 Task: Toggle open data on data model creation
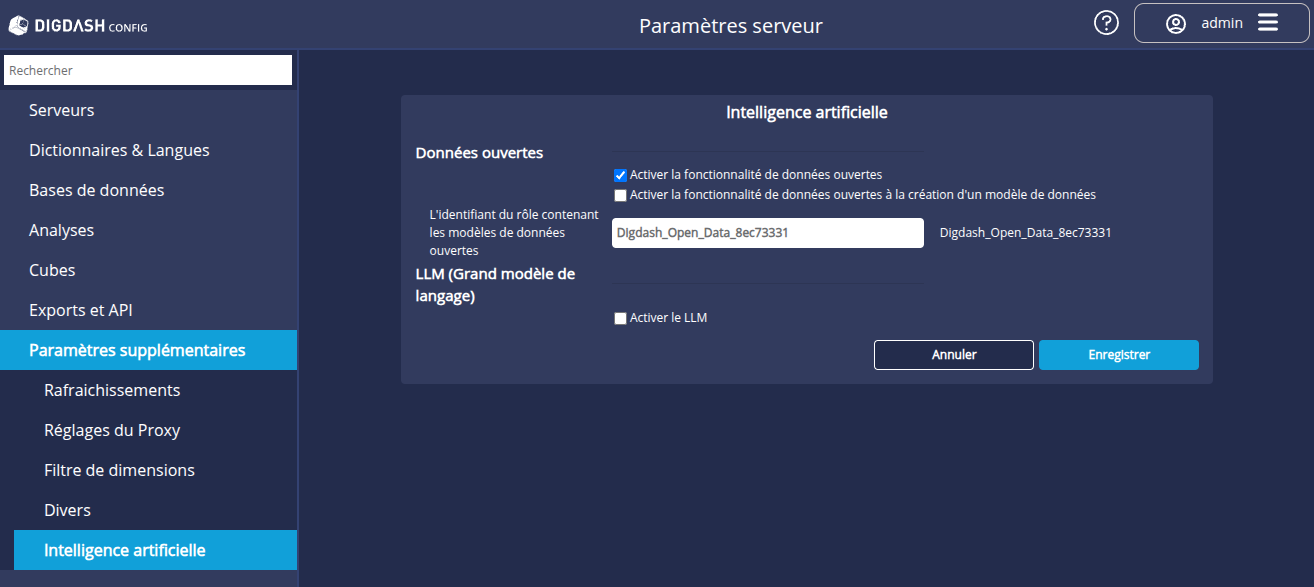[620, 195]
